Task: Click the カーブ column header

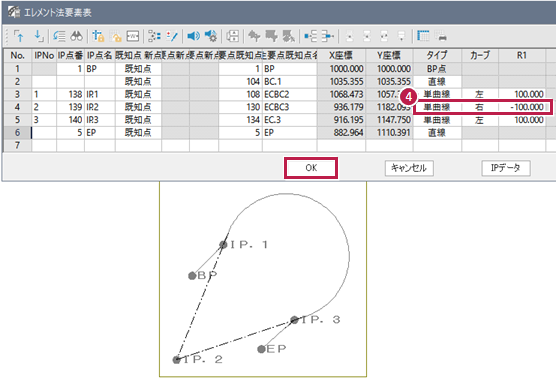Action: tap(480, 56)
